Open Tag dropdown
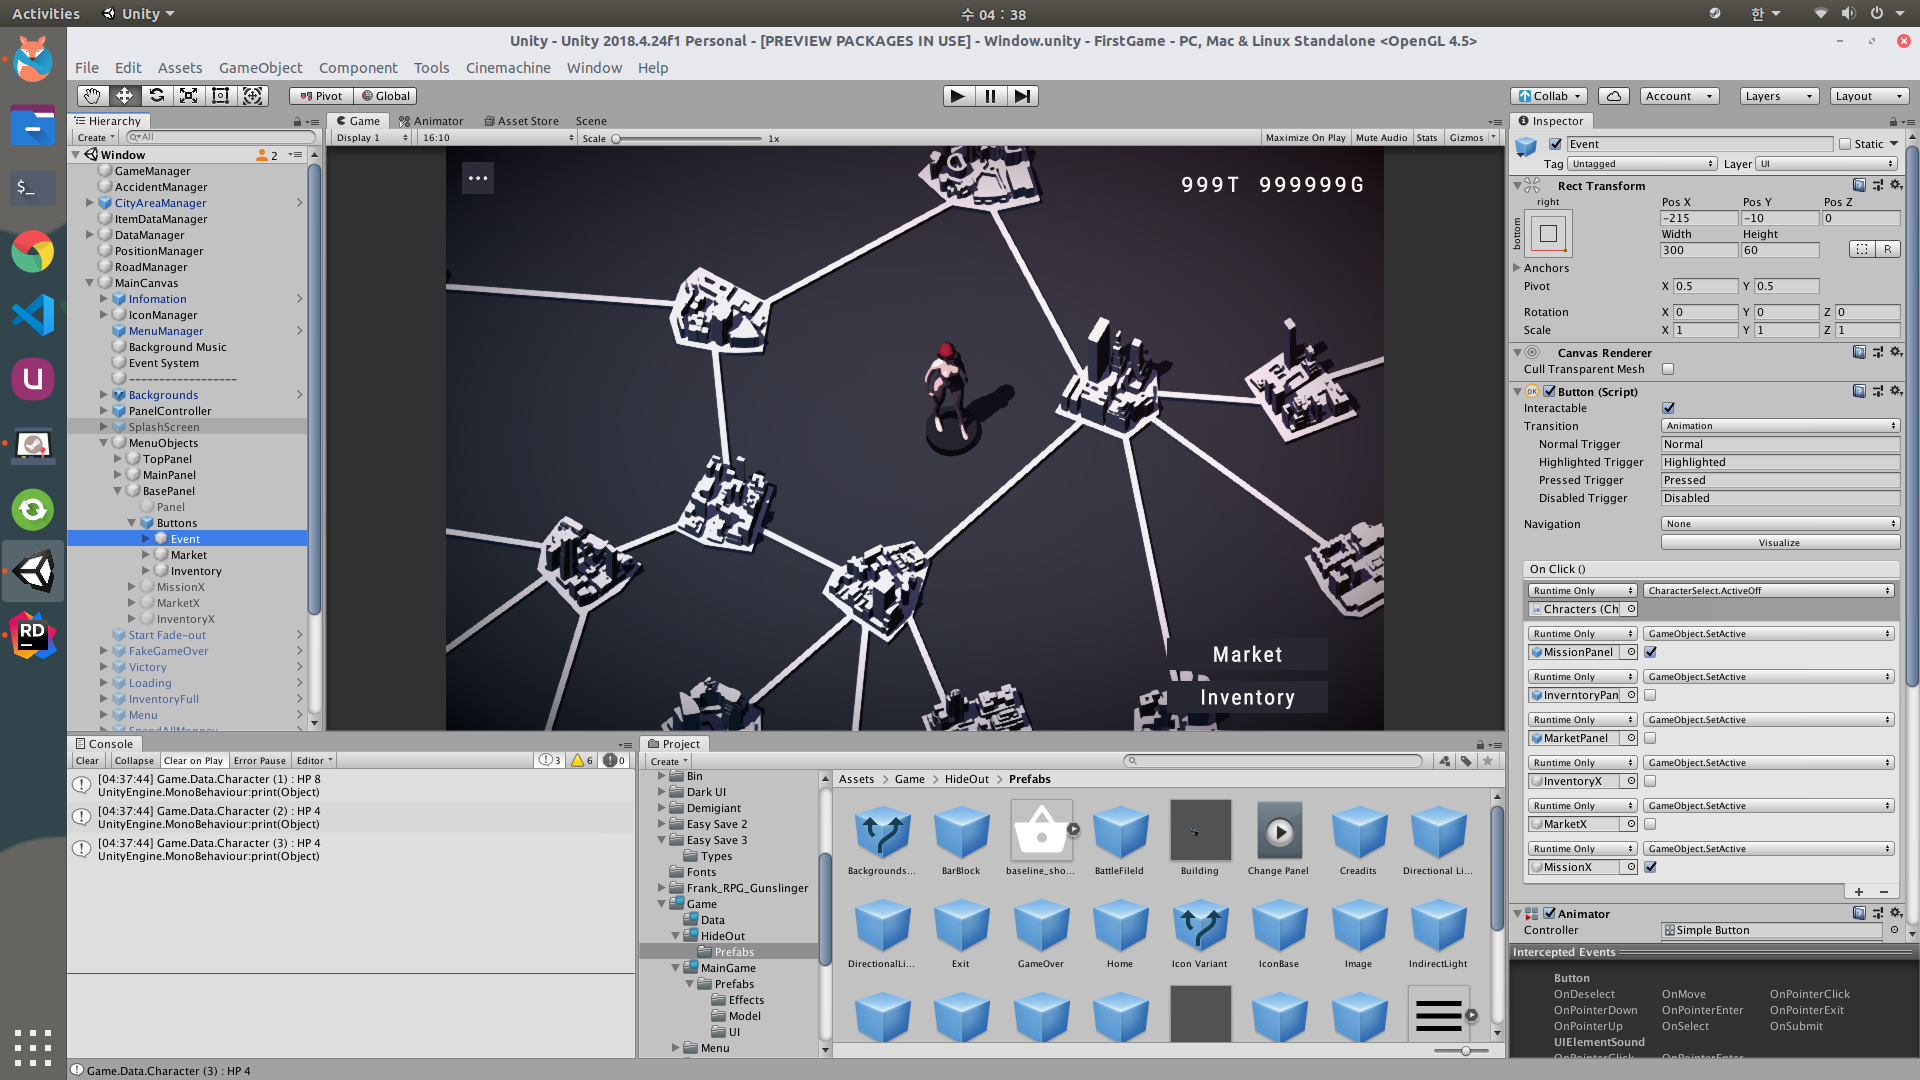This screenshot has height=1080, width=1920. [x=1642, y=164]
